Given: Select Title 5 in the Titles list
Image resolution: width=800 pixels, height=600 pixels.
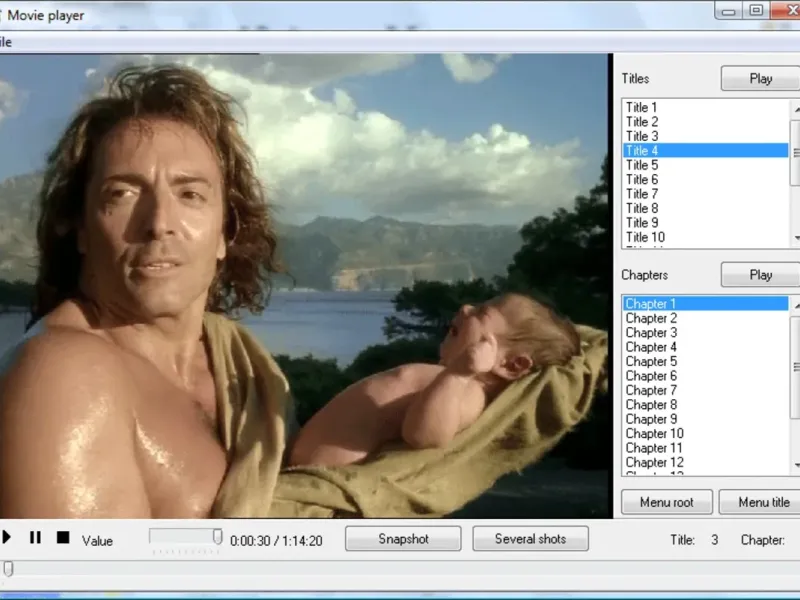Looking at the screenshot, I should click(x=705, y=165).
